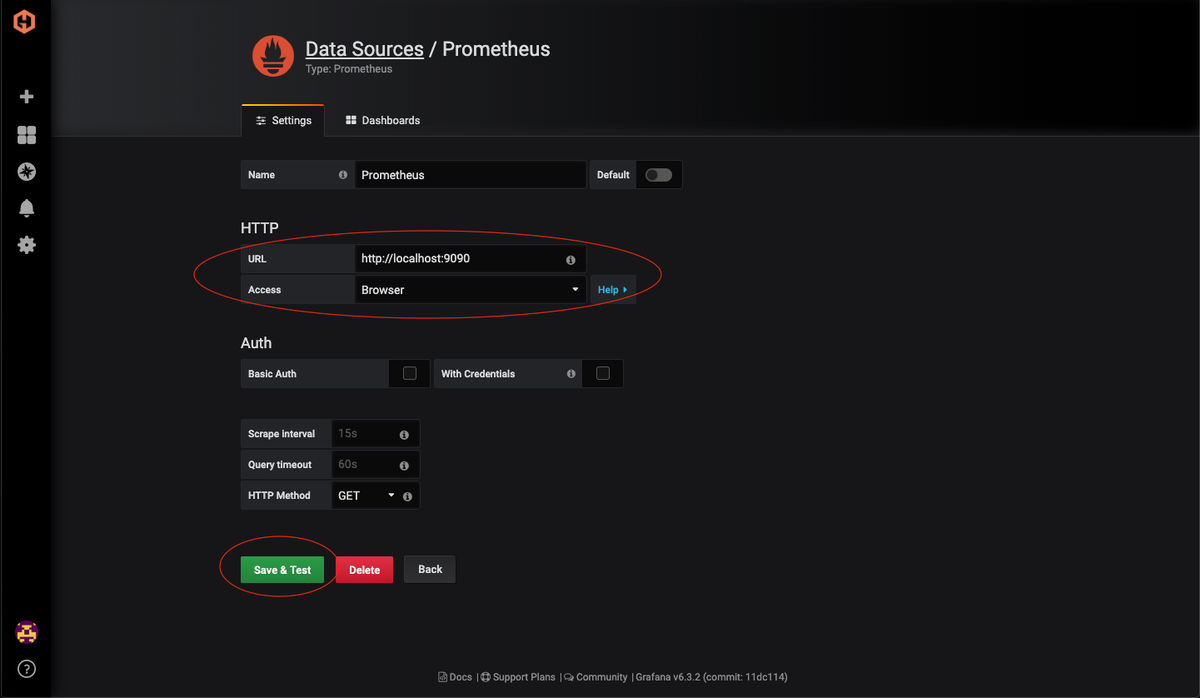This screenshot has height=698, width=1200.
Task: Show info icon beside With Credentials
Action: [x=571, y=374]
